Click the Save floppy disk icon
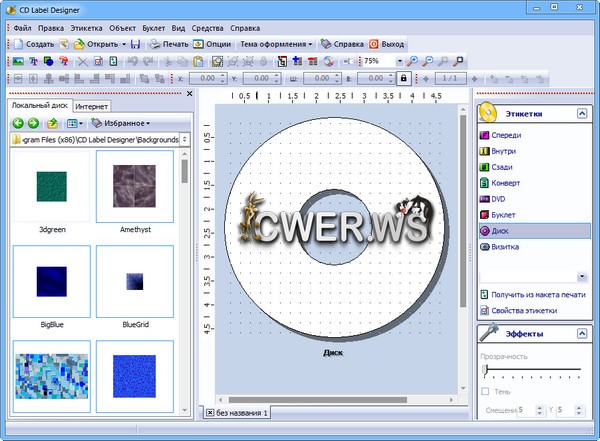 point(137,44)
